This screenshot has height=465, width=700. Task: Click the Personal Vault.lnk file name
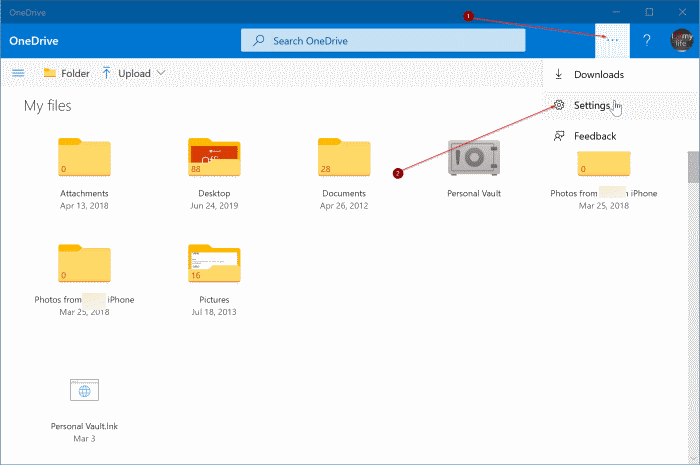coord(84,426)
